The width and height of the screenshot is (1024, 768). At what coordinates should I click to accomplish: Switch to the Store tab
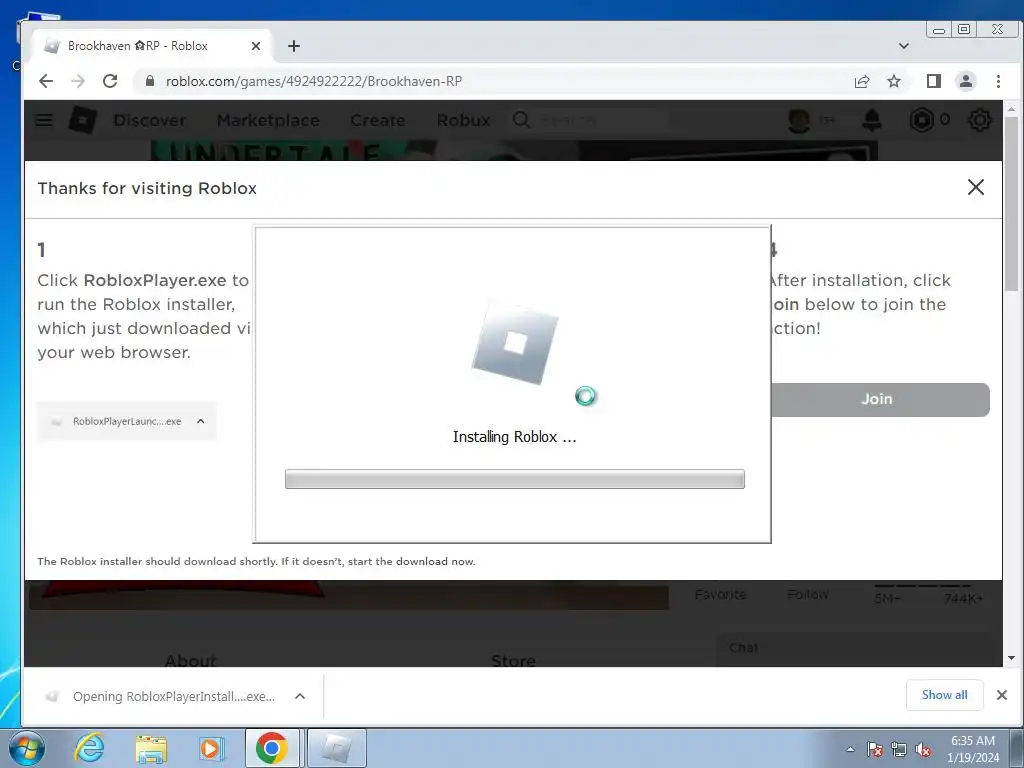(x=513, y=660)
